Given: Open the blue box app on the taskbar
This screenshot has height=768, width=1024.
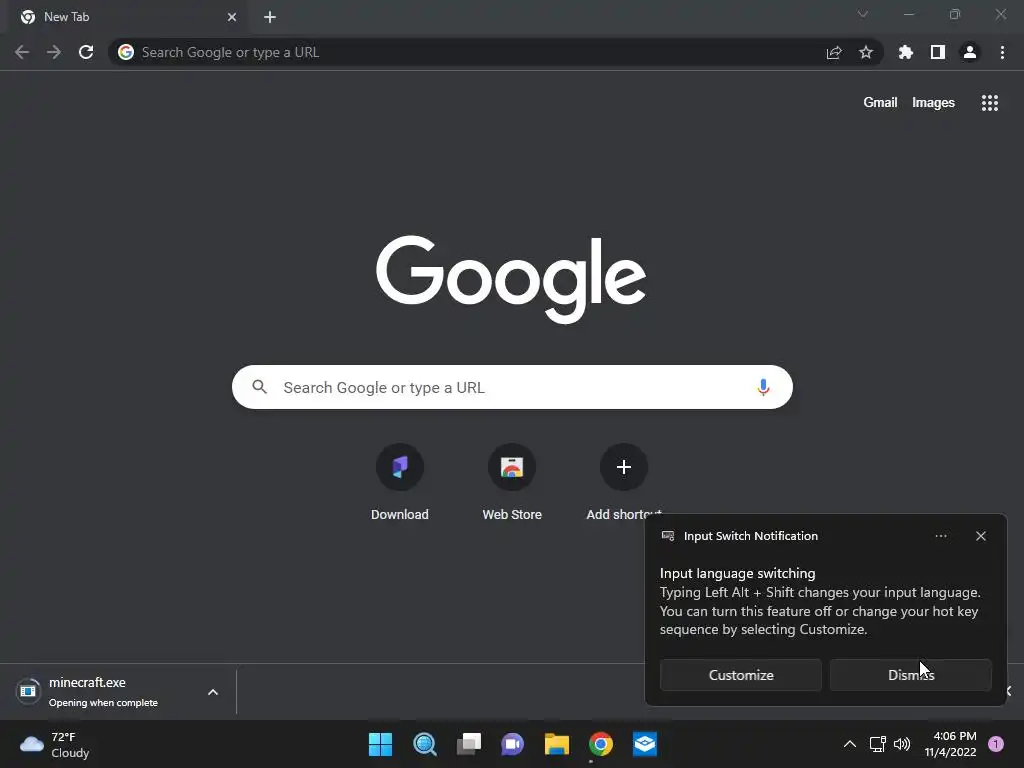Looking at the screenshot, I should point(645,744).
